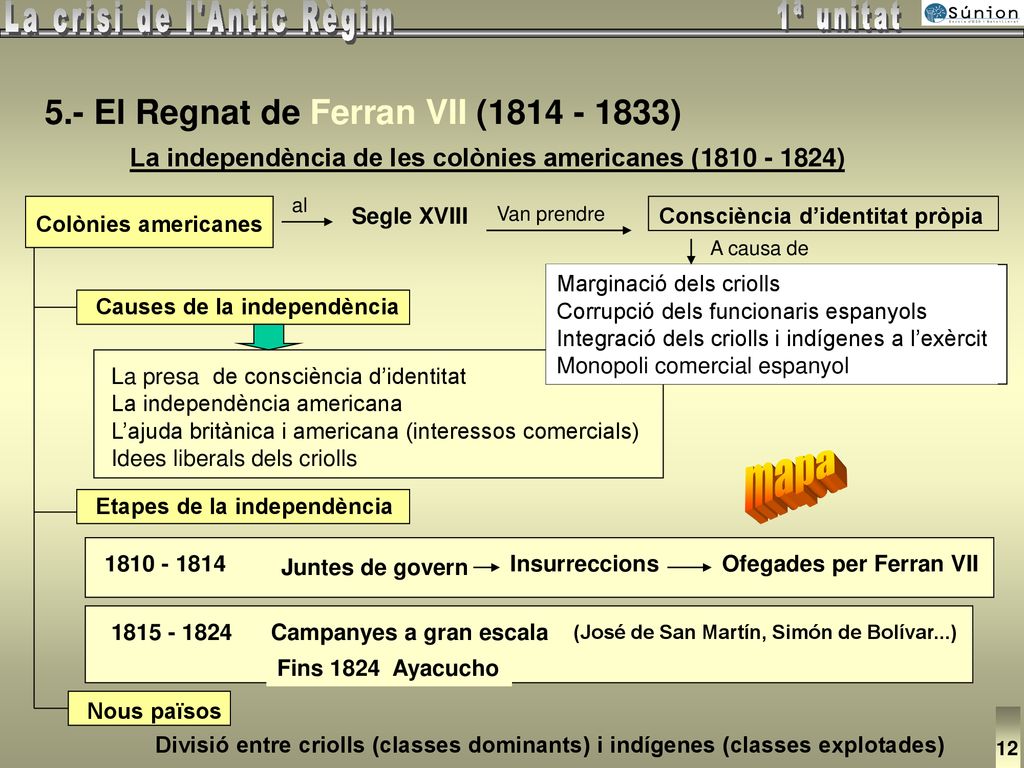Click the underlined subtitle about colònies americanes
The width and height of the screenshot is (1024, 768).
487,158
